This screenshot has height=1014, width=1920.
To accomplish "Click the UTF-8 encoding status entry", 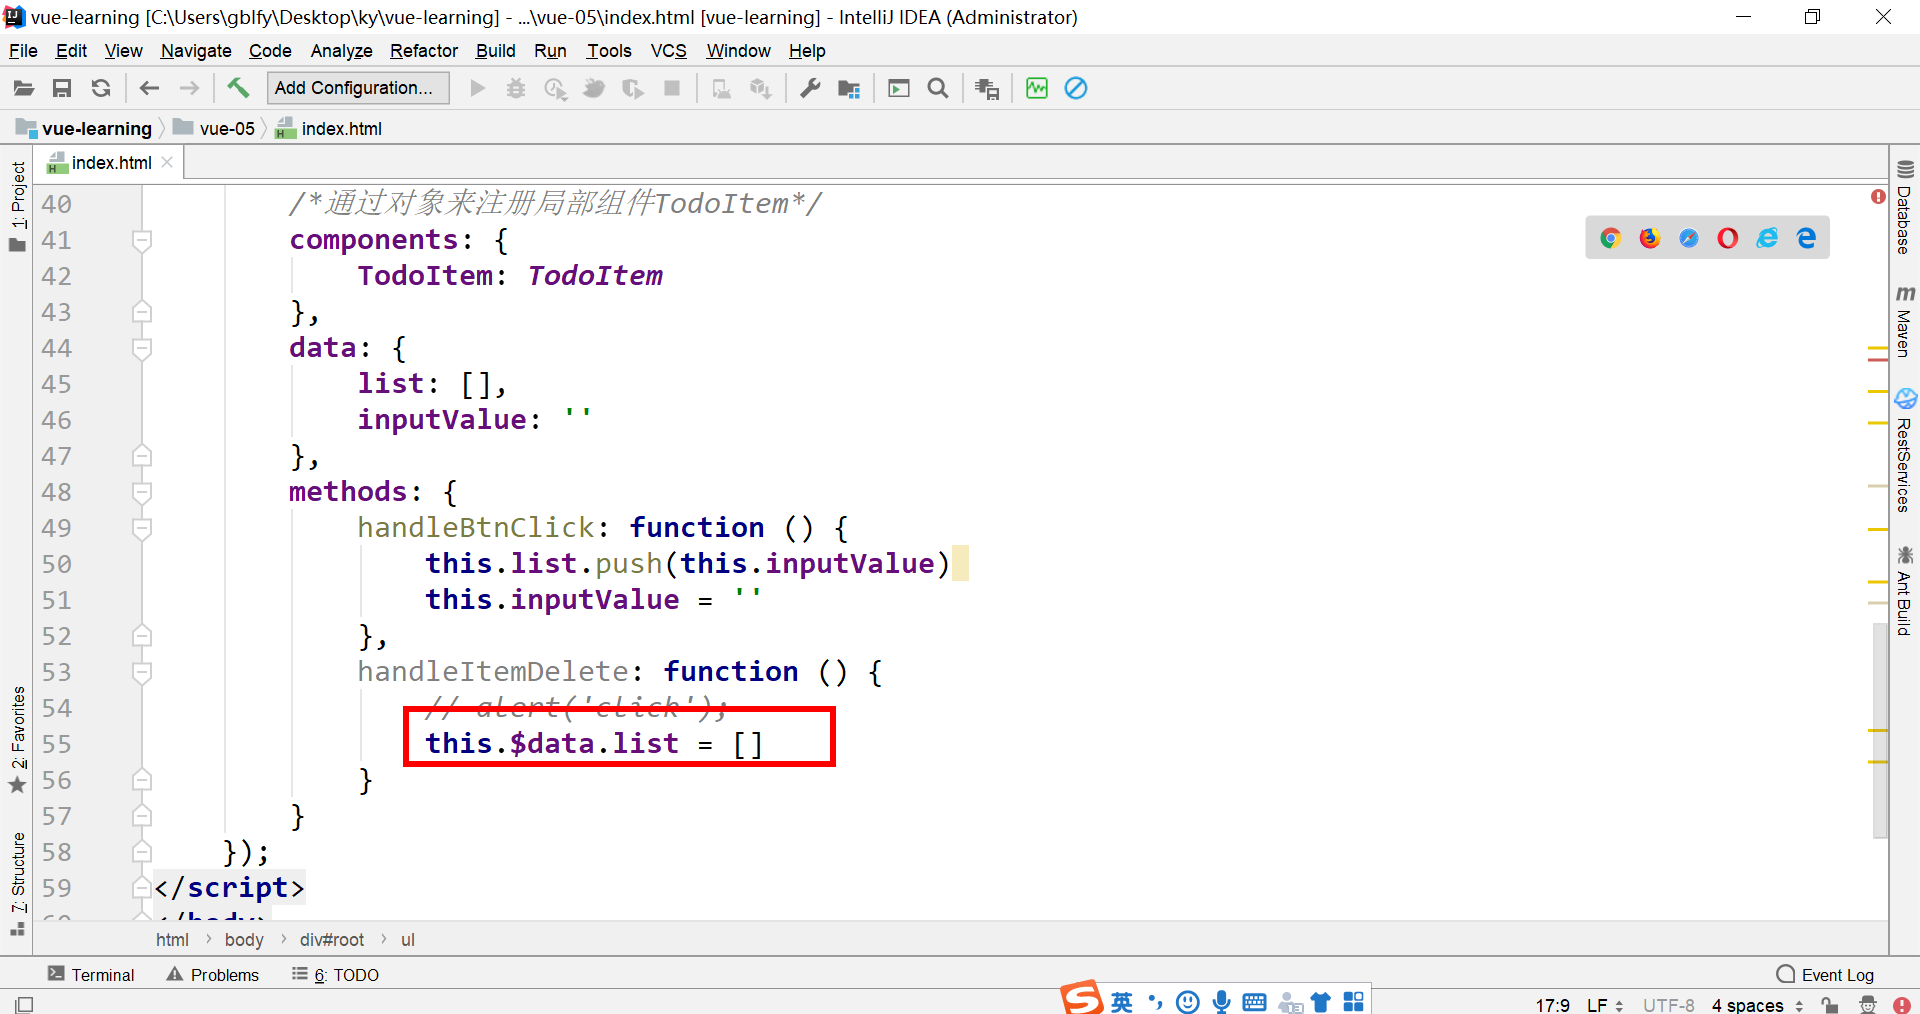I will (1669, 1005).
